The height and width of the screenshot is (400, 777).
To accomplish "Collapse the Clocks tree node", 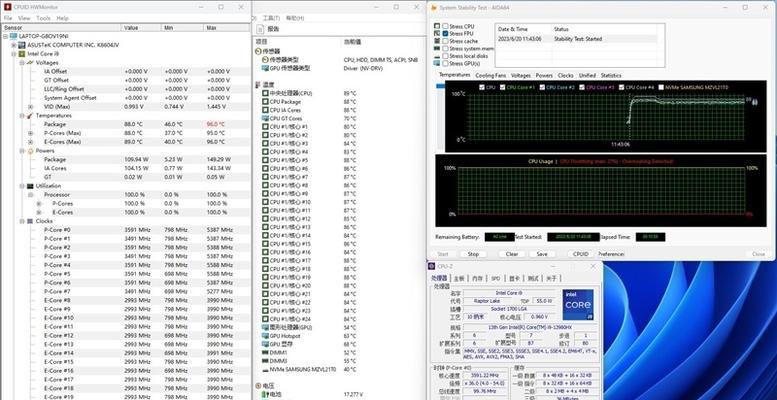I will click(22, 221).
